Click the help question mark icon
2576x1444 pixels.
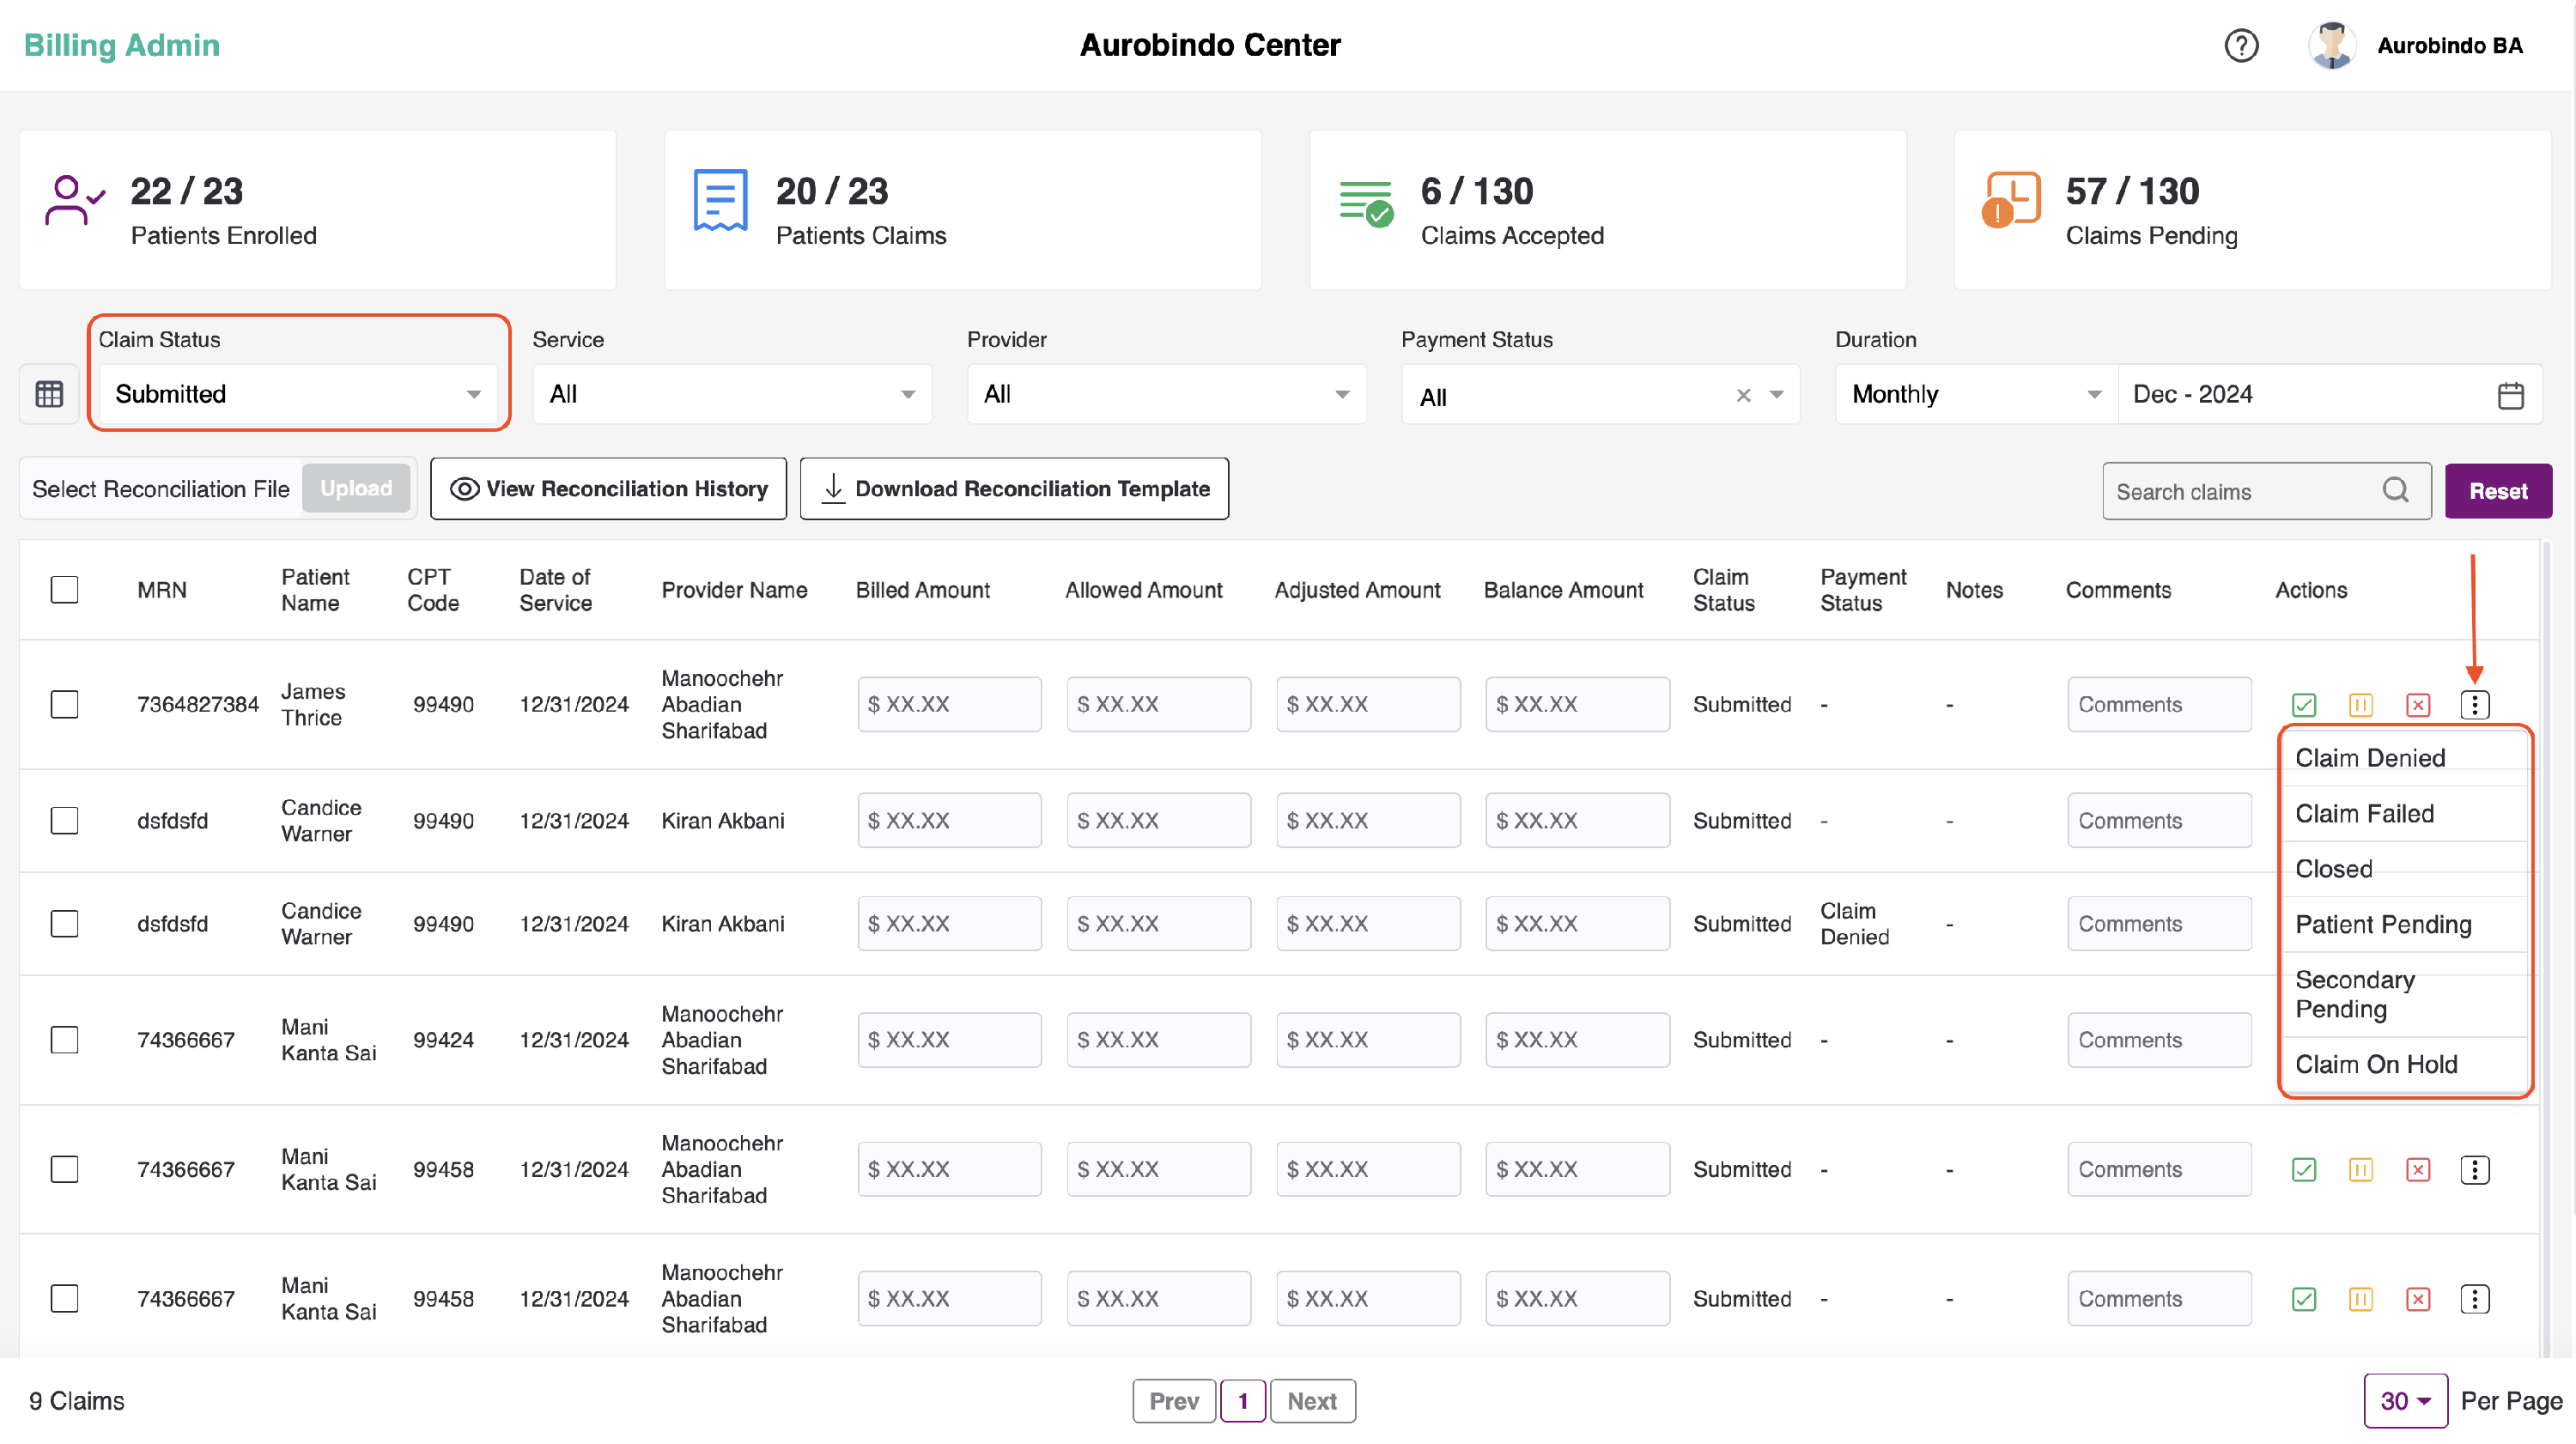2240,46
